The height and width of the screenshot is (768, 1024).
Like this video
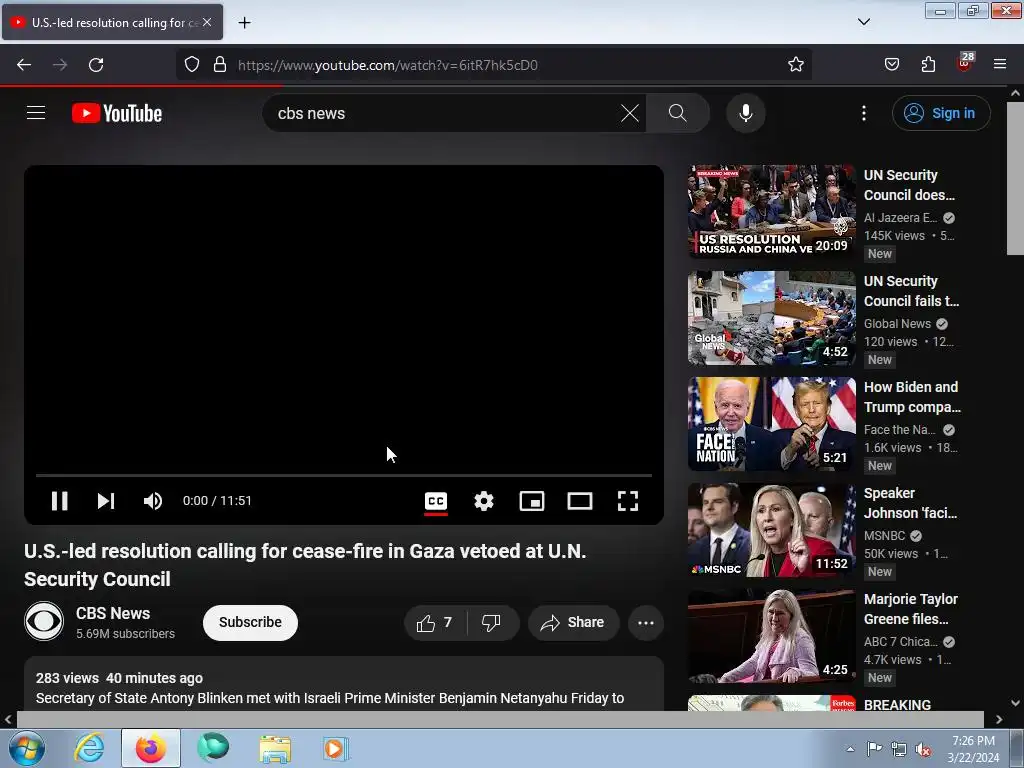pos(435,622)
